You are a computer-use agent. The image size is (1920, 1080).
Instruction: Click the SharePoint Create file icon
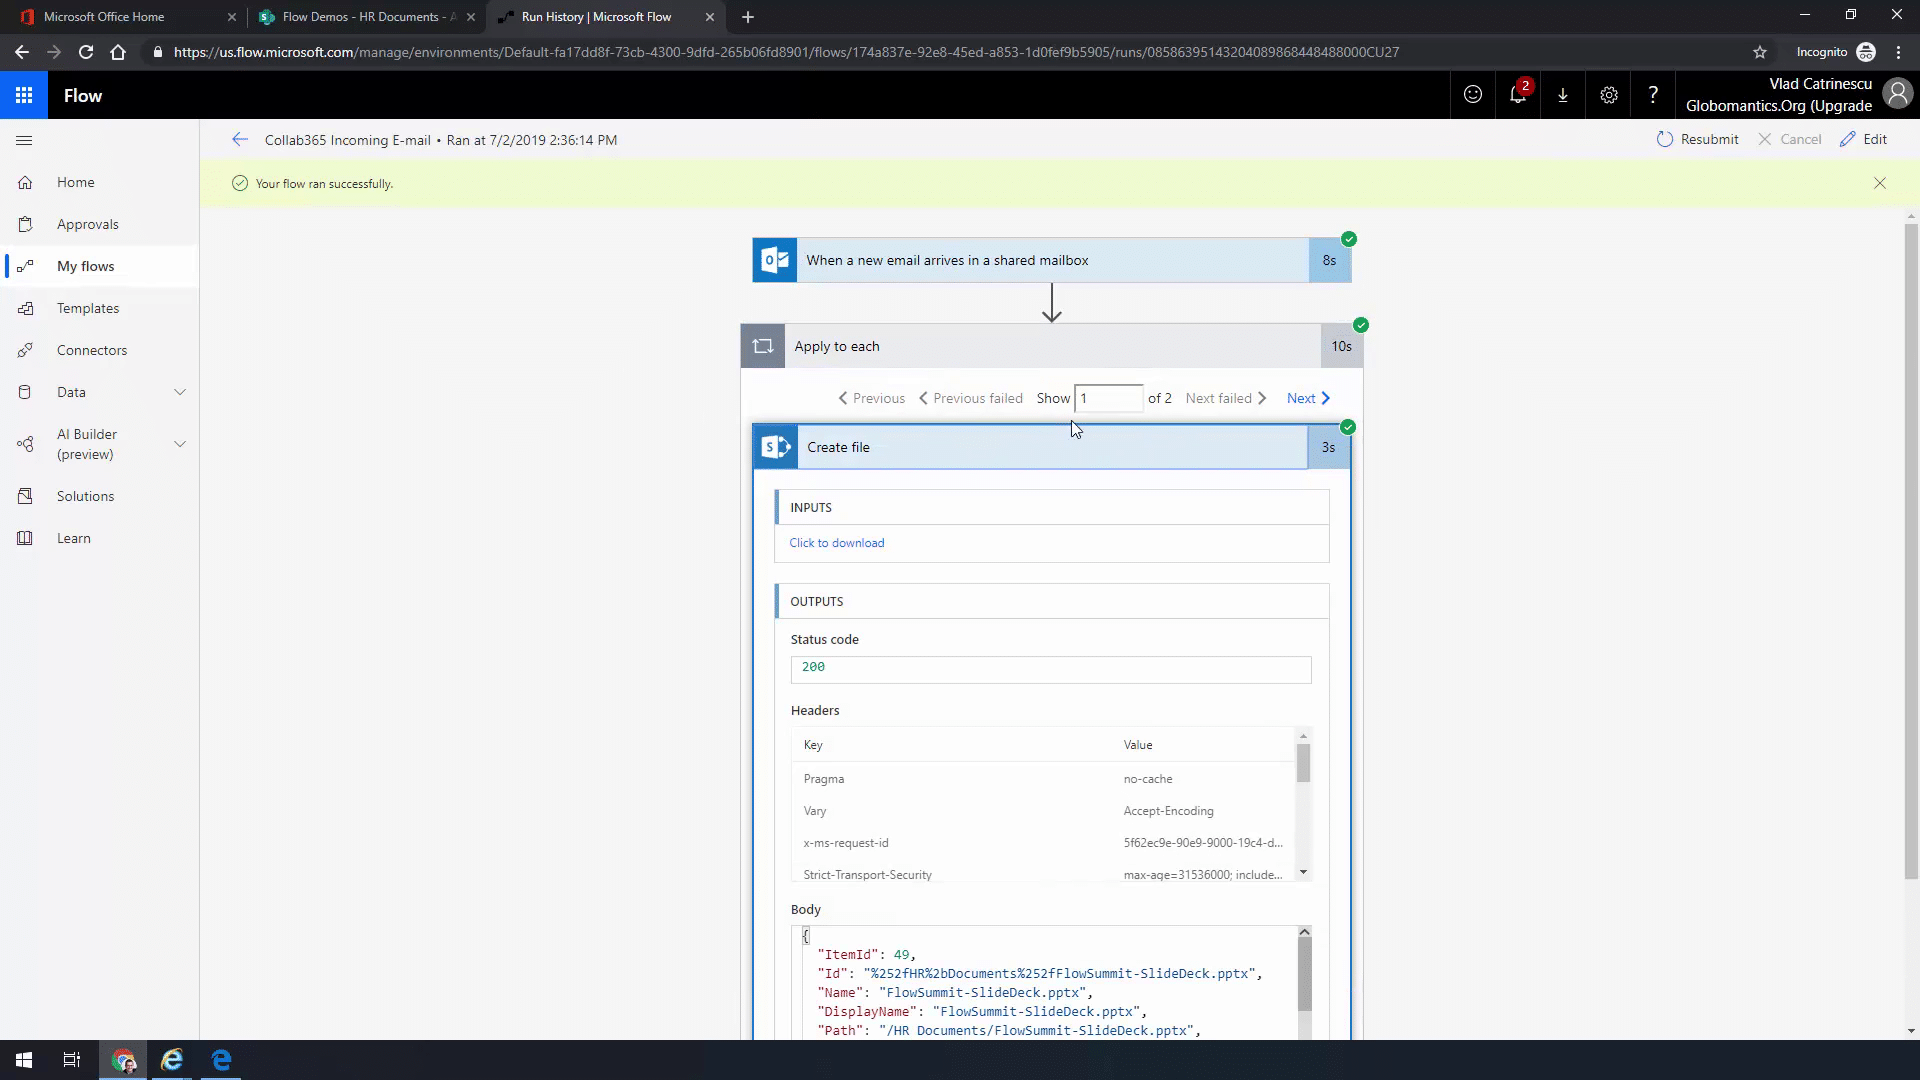776,447
